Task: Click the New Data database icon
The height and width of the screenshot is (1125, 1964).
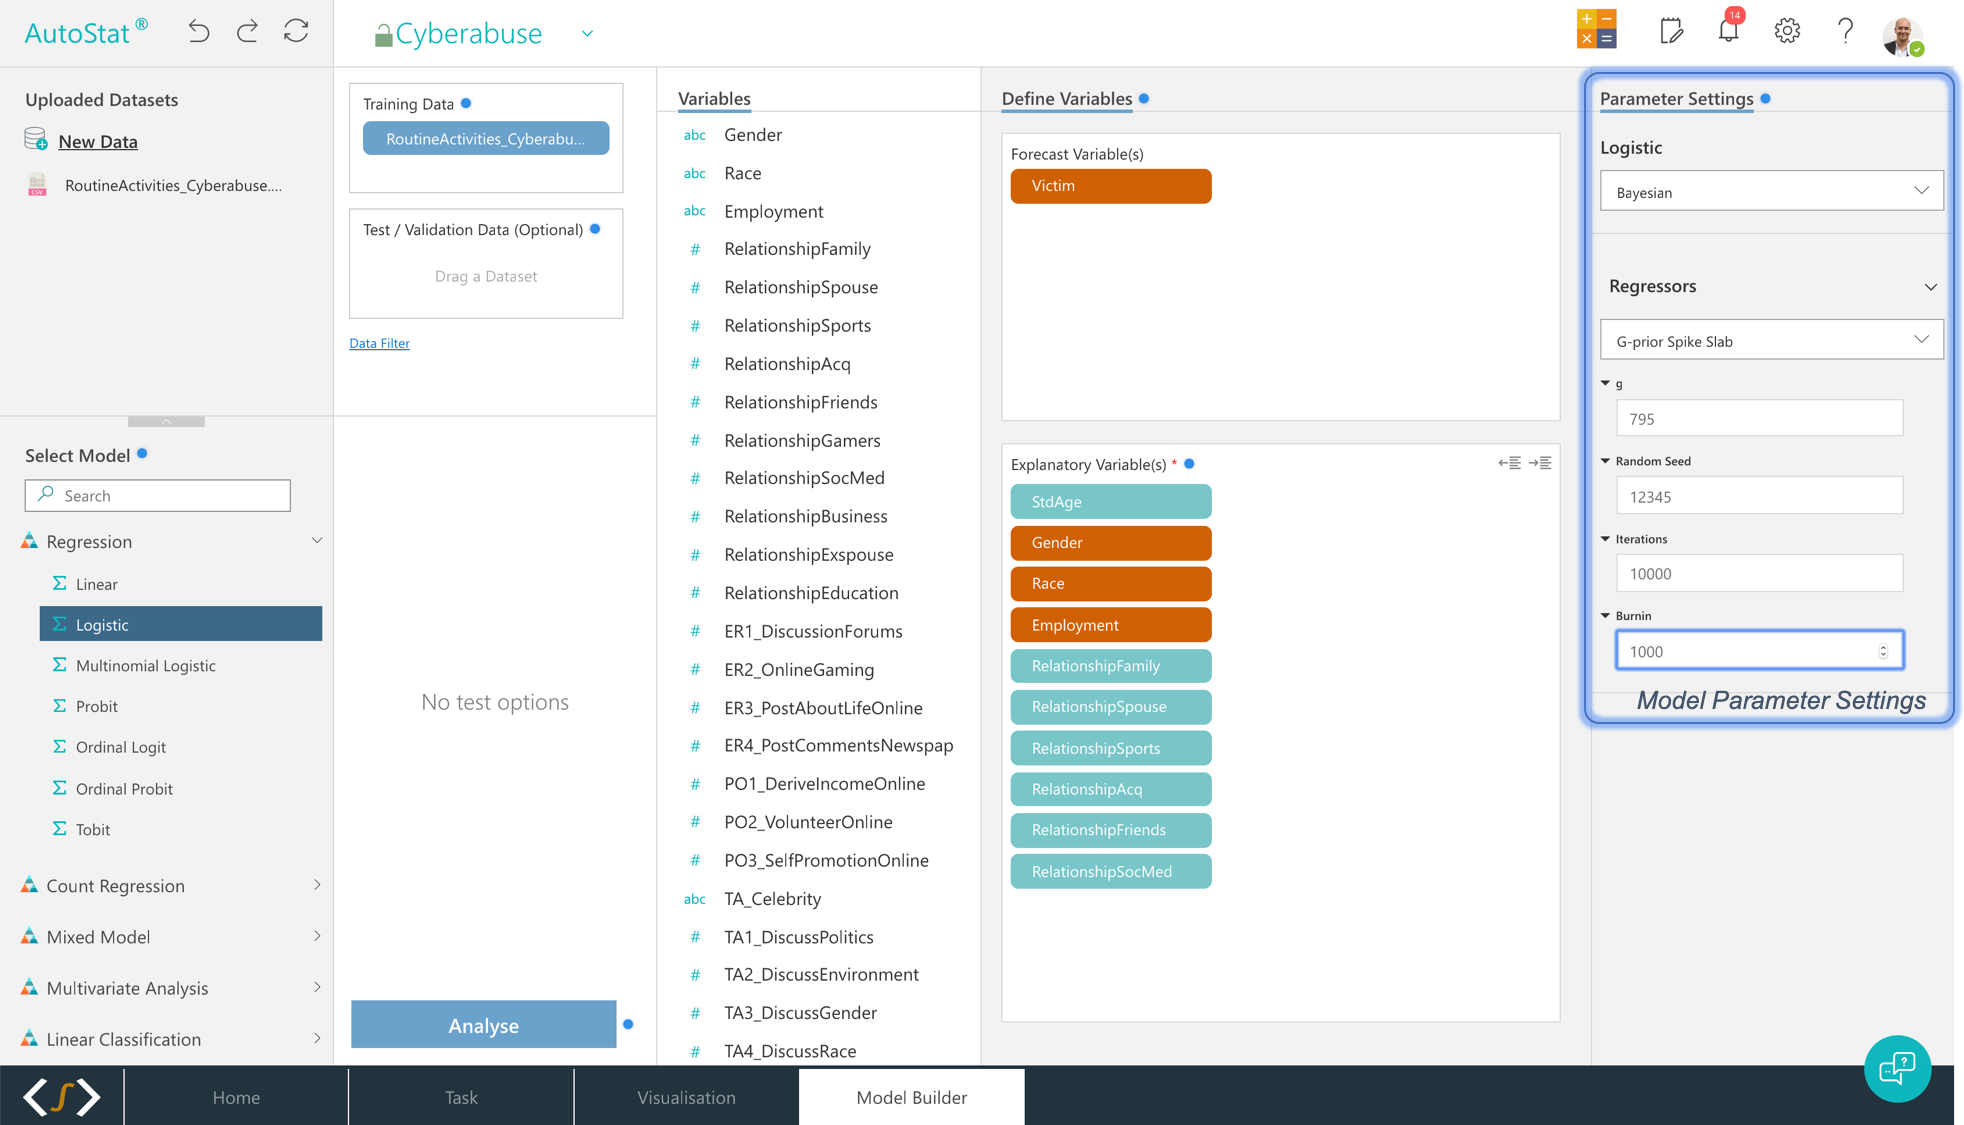Action: pos(36,139)
